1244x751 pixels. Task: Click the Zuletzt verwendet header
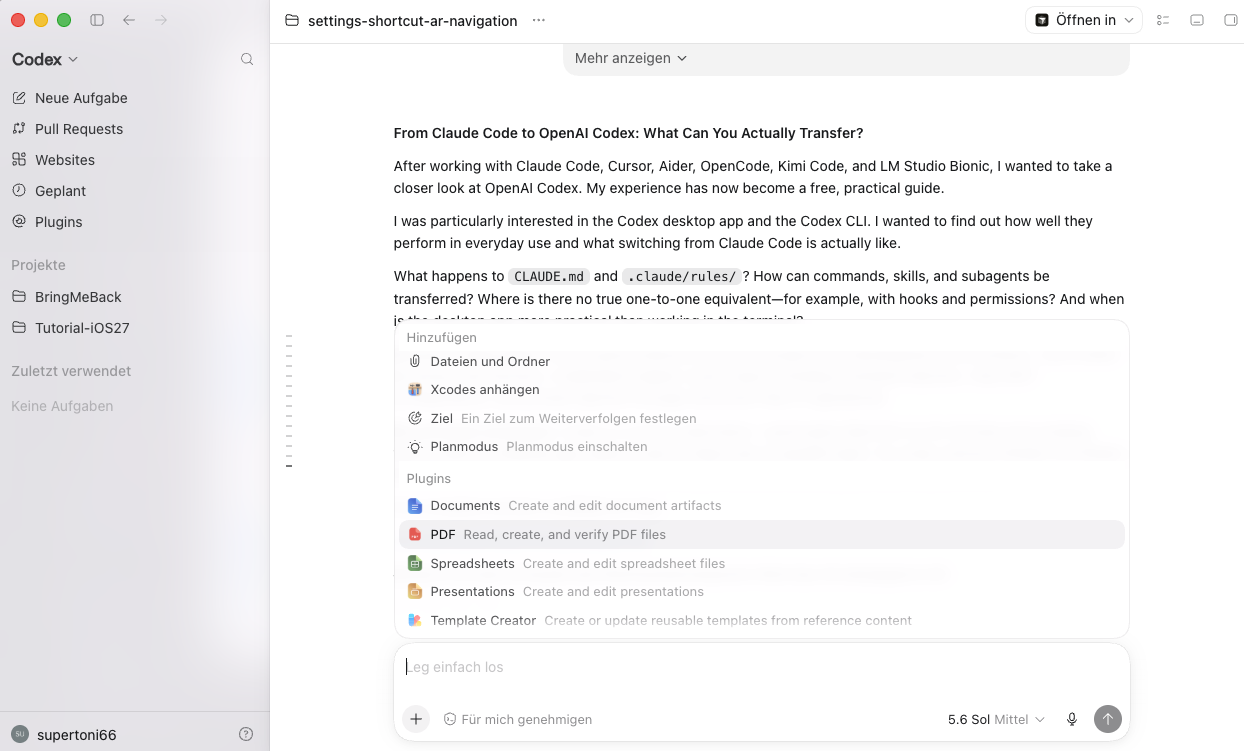[x=71, y=371]
